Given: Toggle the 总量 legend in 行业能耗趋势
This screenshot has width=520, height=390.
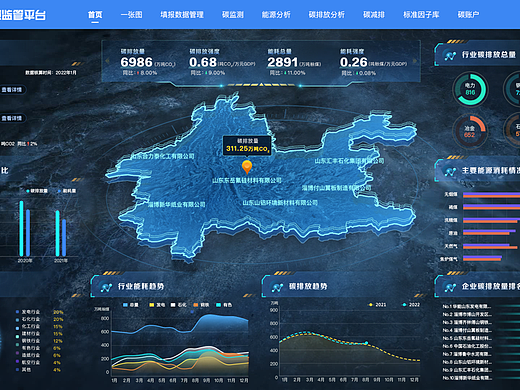Looking at the screenshot, I should [131, 305].
